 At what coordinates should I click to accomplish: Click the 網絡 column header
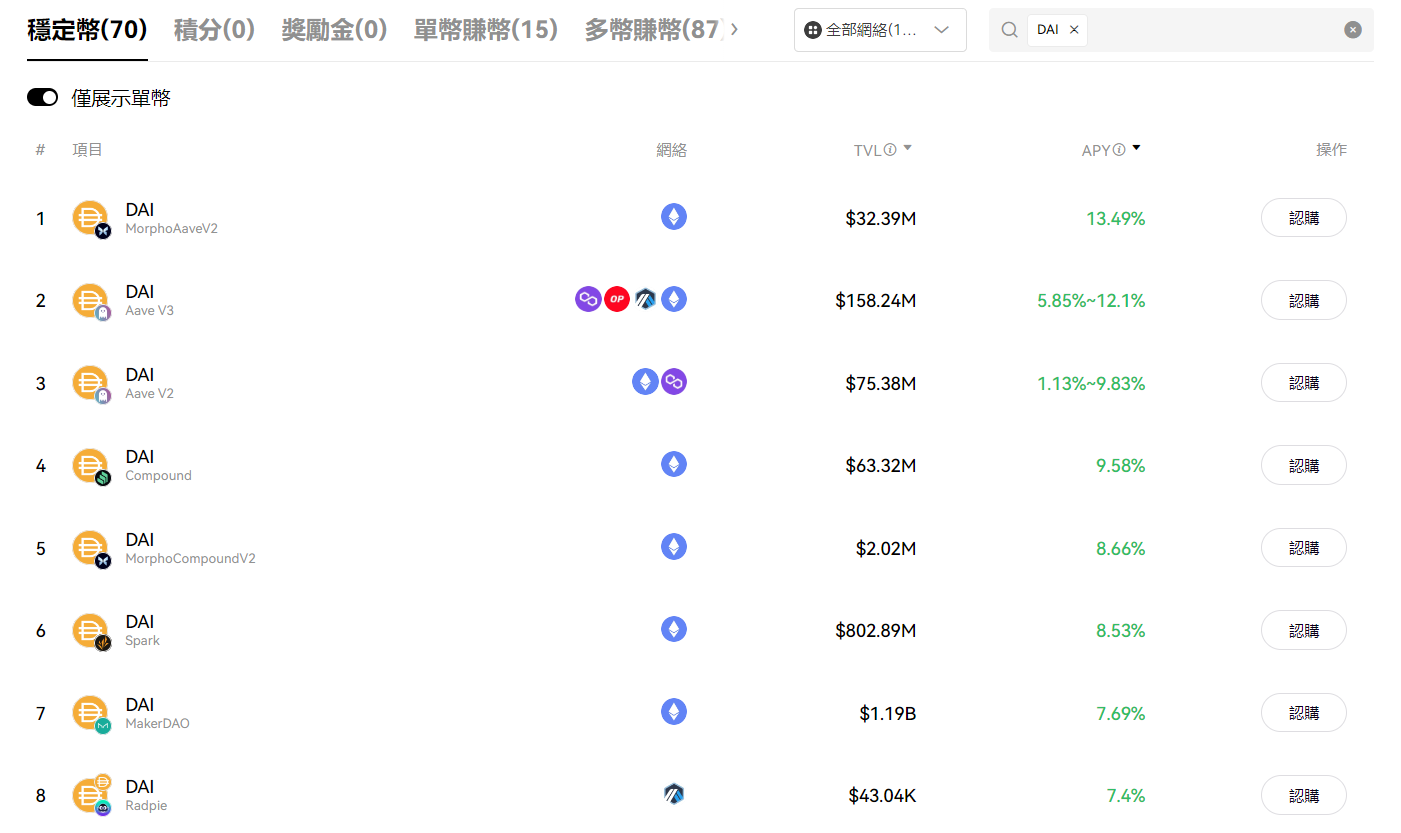[671, 150]
